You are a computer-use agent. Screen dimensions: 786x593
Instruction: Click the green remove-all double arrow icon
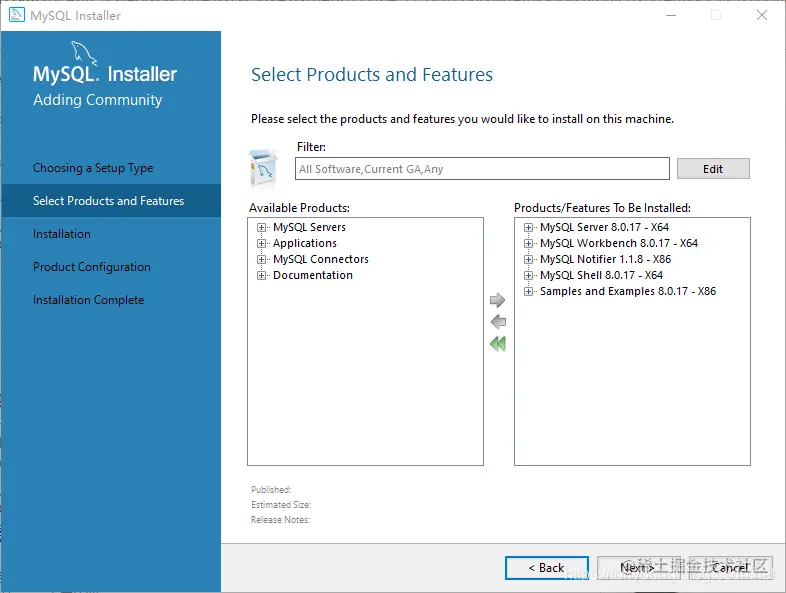click(x=498, y=344)
